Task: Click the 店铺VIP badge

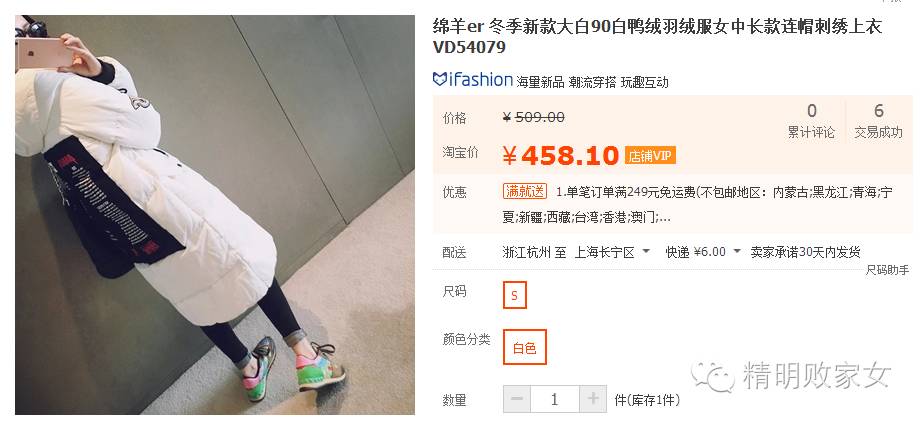Action: [650, 156]
